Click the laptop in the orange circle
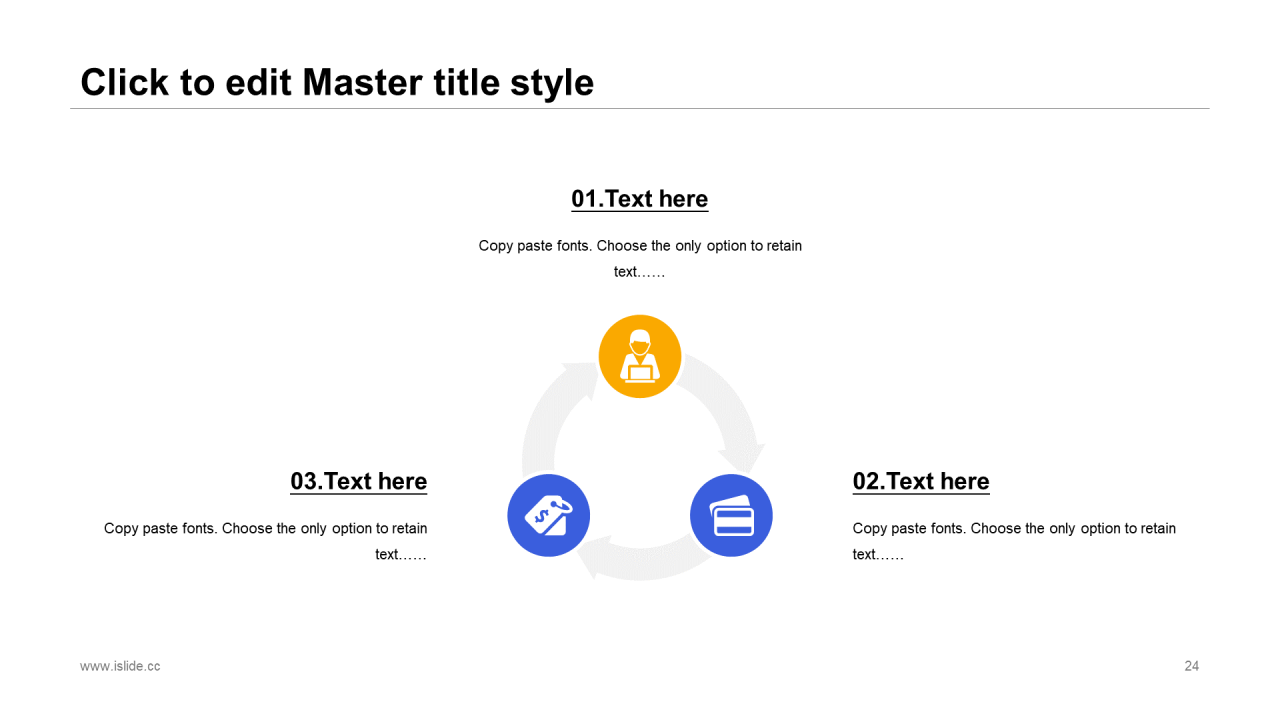 [640, 373]
